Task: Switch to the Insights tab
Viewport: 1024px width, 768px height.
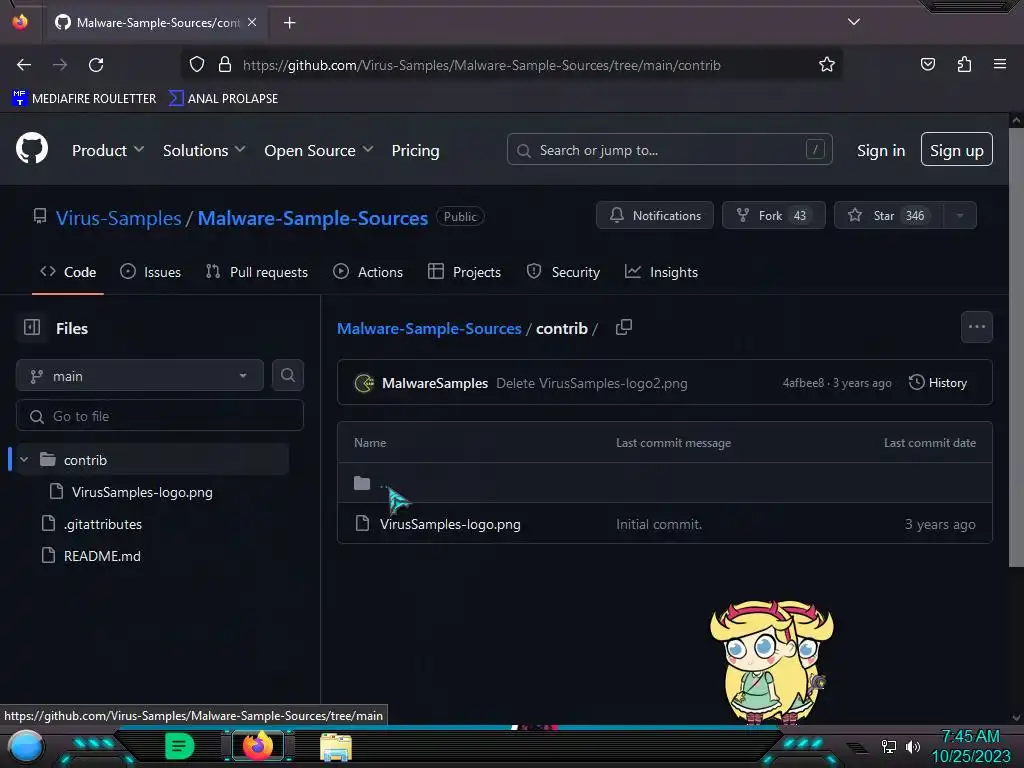Action: (661, 272)
